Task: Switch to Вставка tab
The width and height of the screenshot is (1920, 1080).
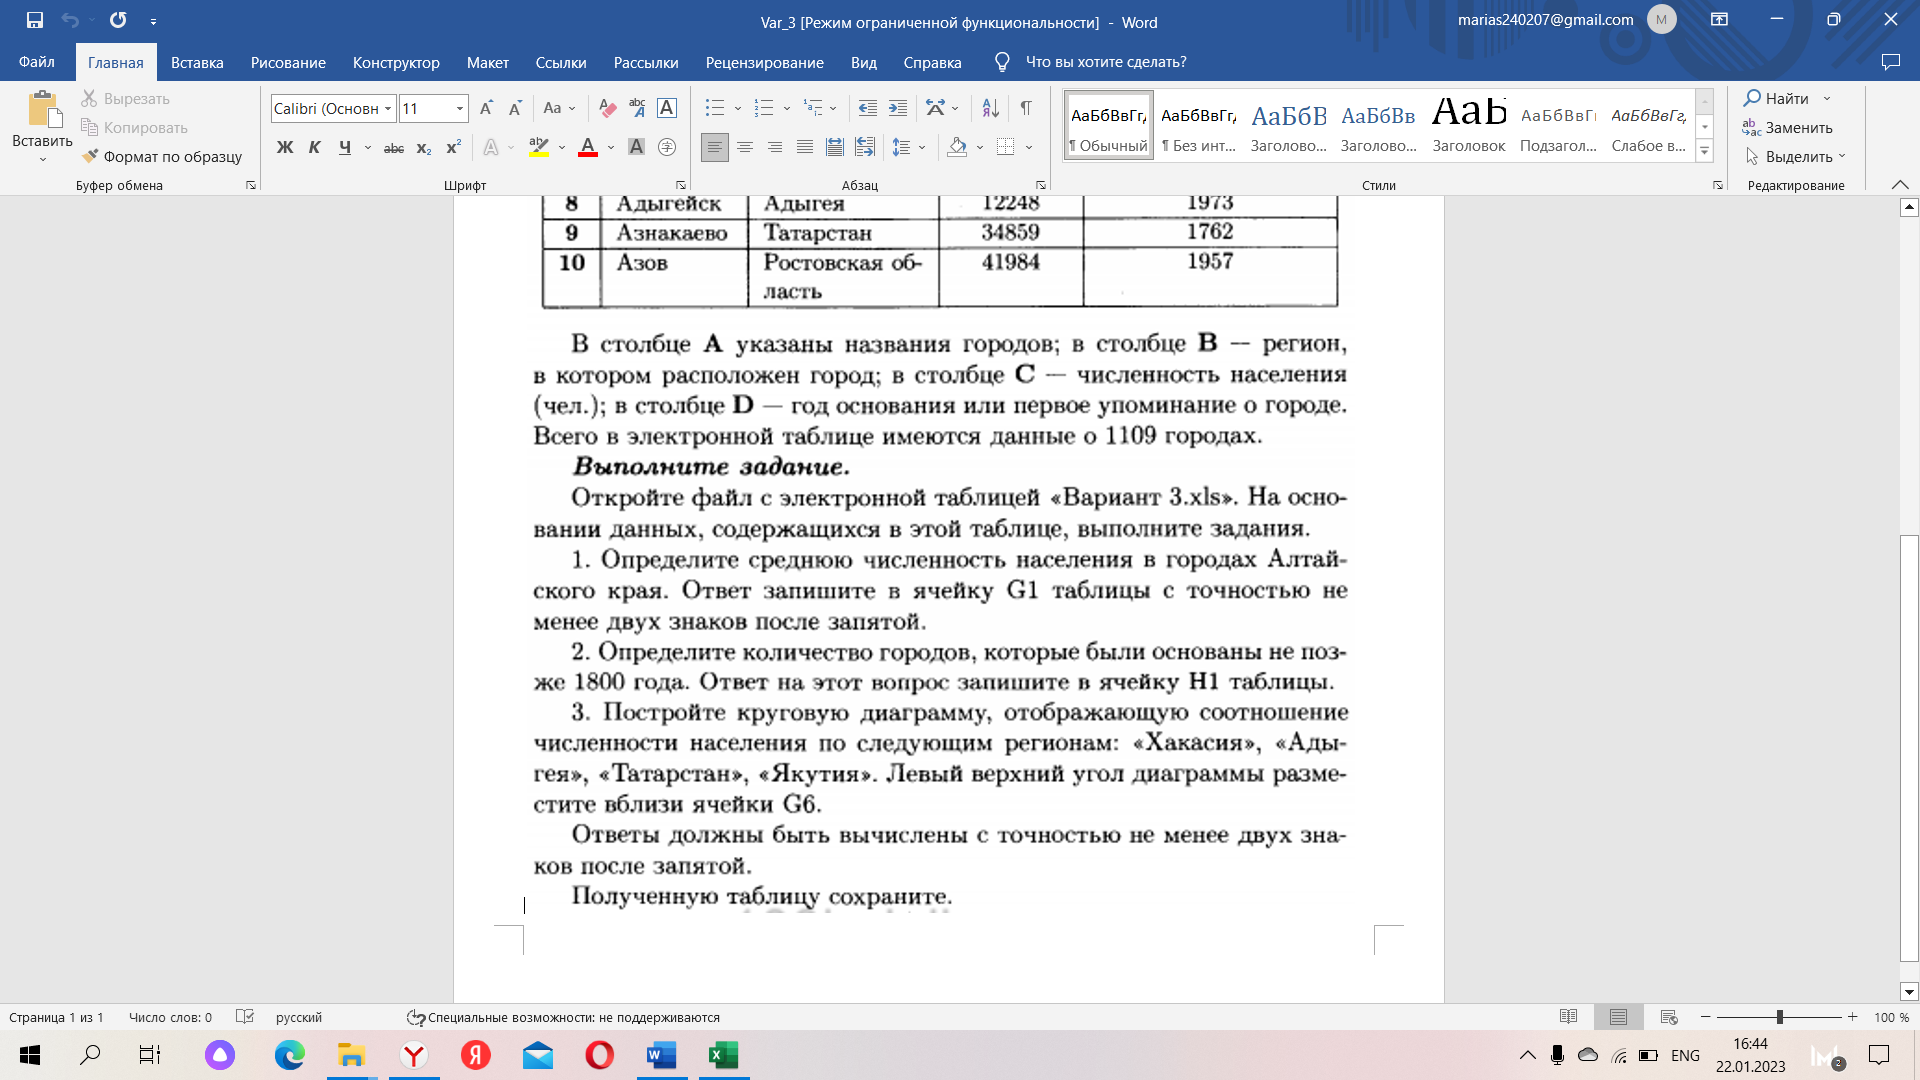Action: pos(197,62)
